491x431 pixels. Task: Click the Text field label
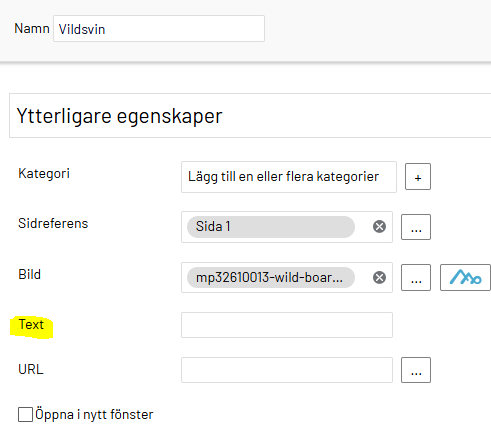31,324
